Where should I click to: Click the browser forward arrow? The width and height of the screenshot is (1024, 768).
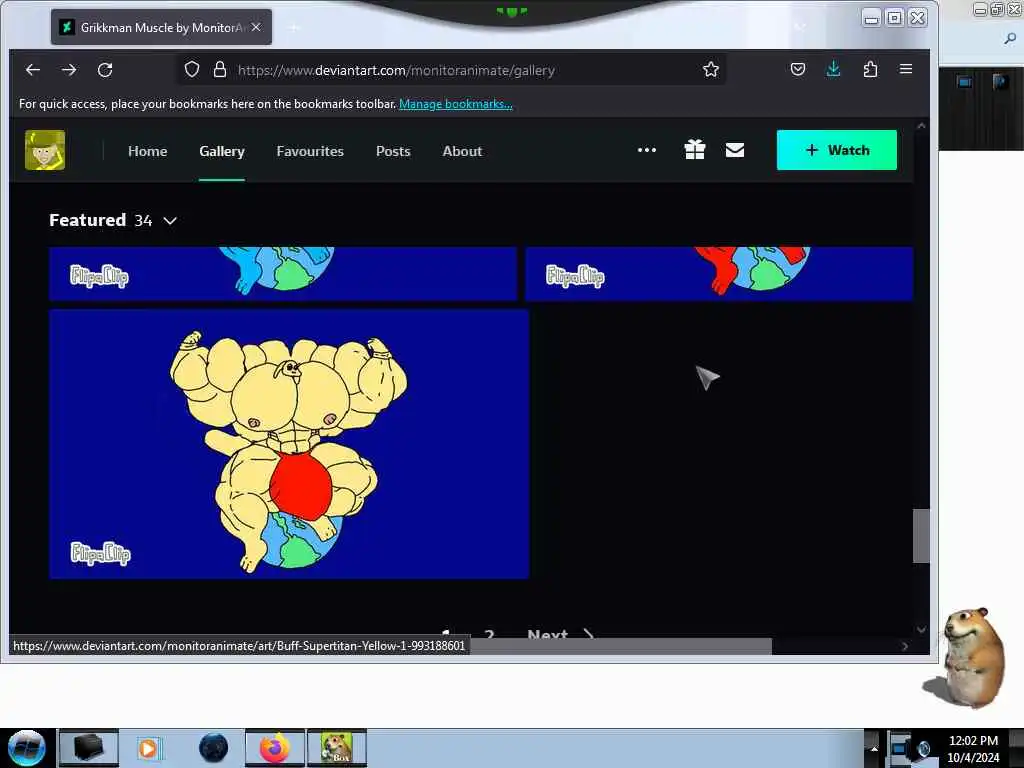[x=69, y=69]
